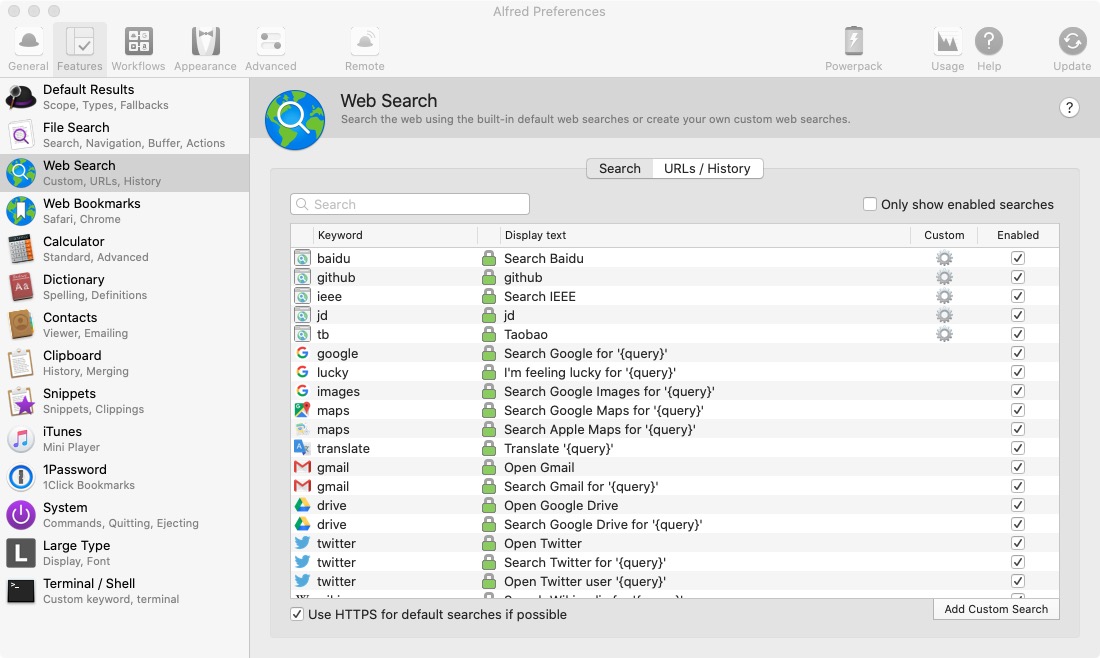Image resolution: width=1100 pixels, height=658 pixels.
Task: Select the Open Twitter user row
Action: (675, 581)
